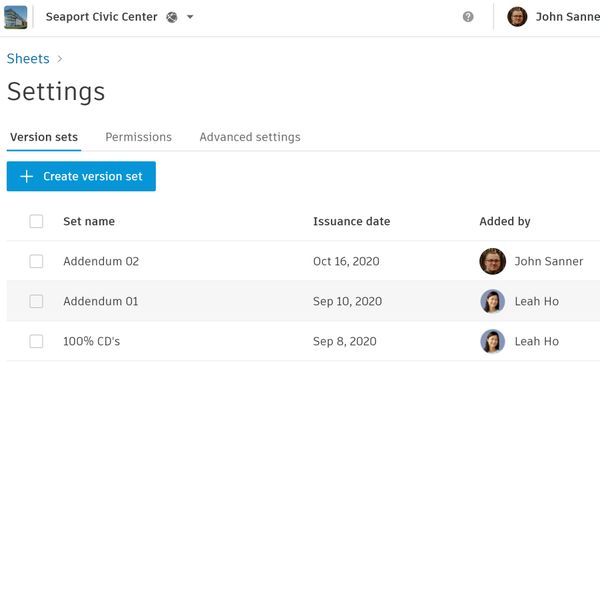Select the 100% CD's row checkbox
Viewport: 600px width, 600px height.
(36, 341)
